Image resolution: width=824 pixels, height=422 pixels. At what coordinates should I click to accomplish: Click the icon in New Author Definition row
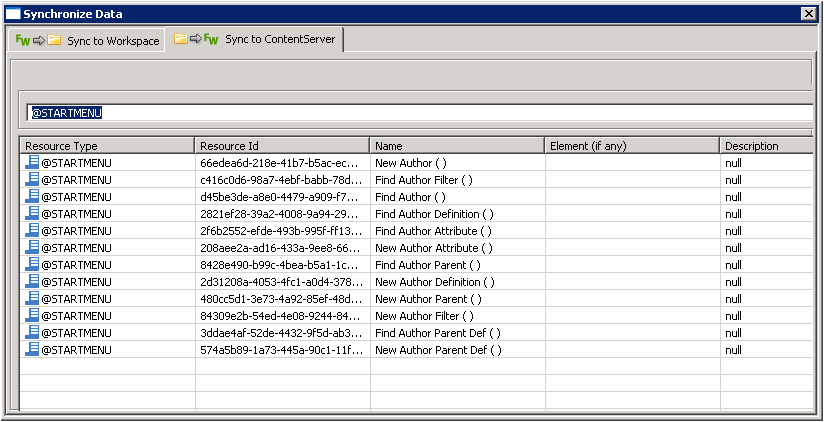(32, 282)
